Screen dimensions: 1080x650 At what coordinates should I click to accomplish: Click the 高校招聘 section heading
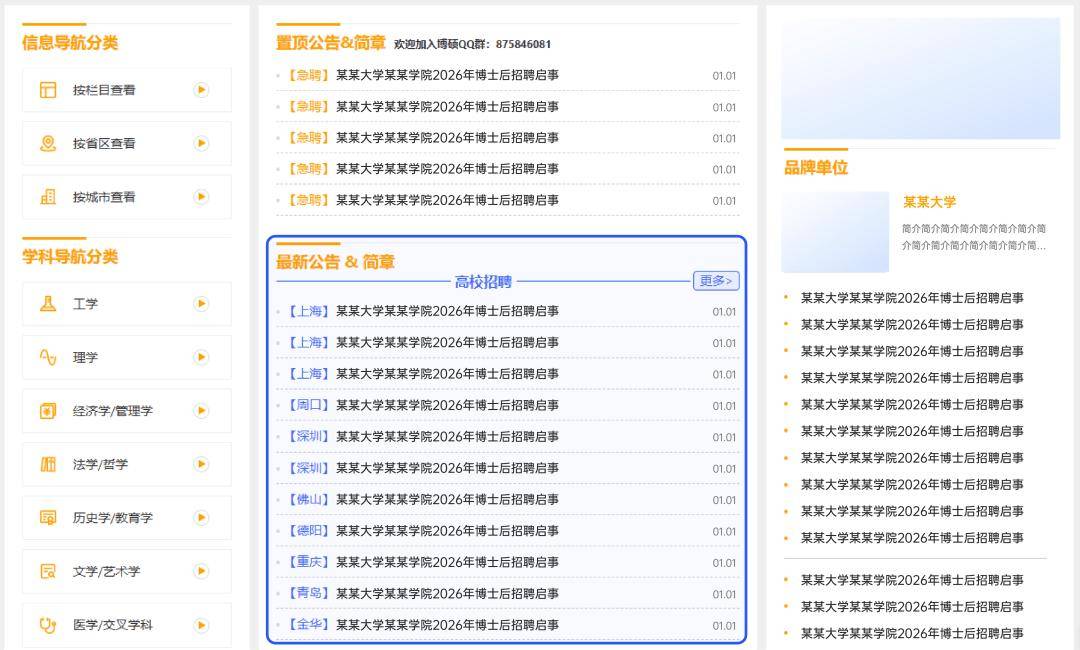click(483, 282)
